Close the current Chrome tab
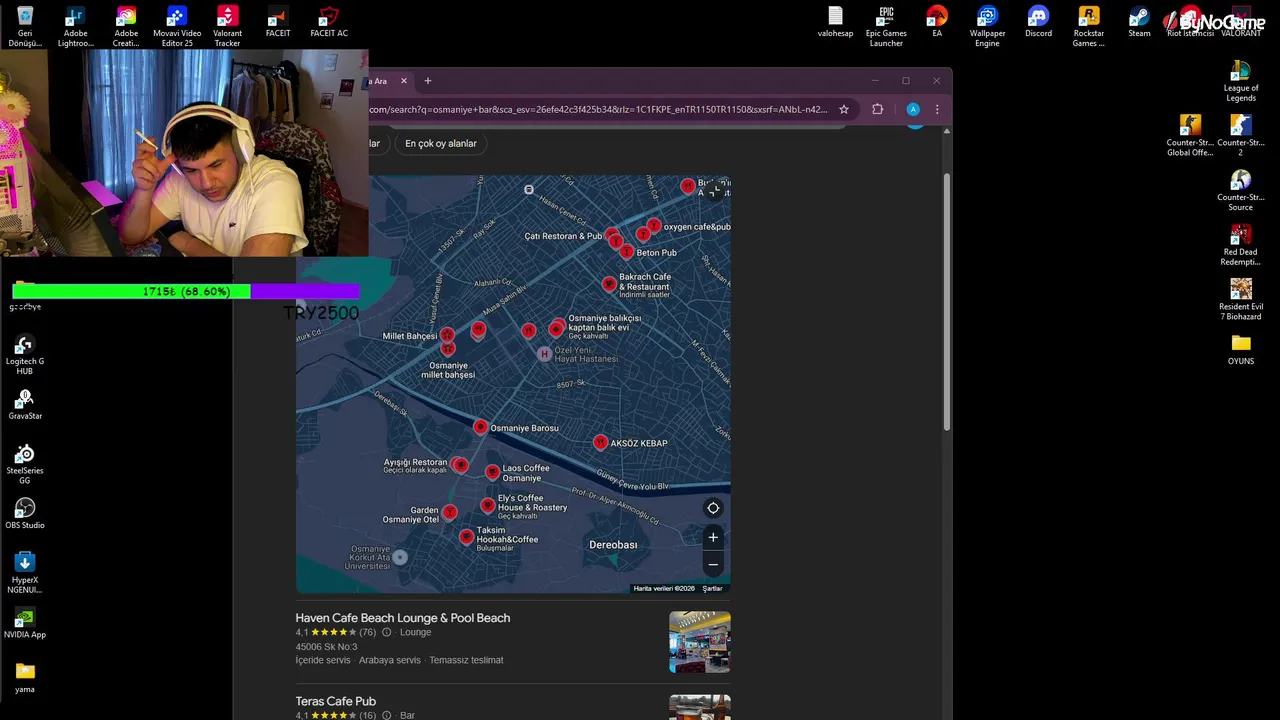Image resolution: width=1280 pixels, height=720 pixels. pos(404,81)
